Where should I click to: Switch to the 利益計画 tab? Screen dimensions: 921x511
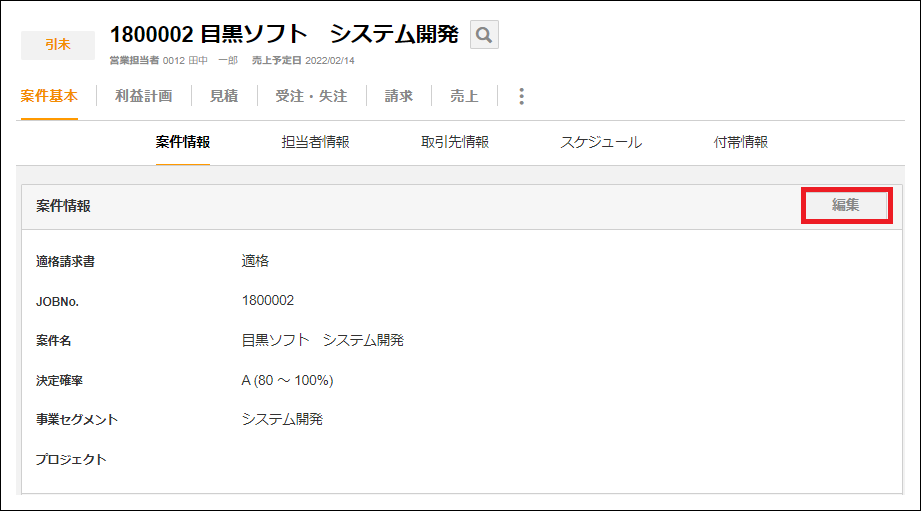point(143,97)
